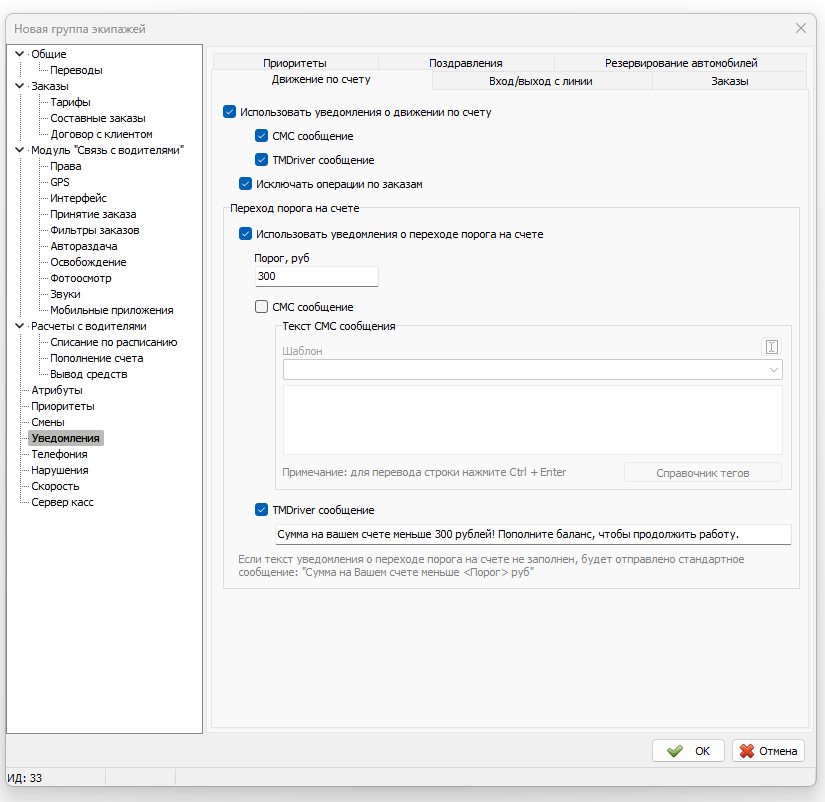Screen dimensions: 825x802
Task: Select Переводы under Общие
Action: 76,70
